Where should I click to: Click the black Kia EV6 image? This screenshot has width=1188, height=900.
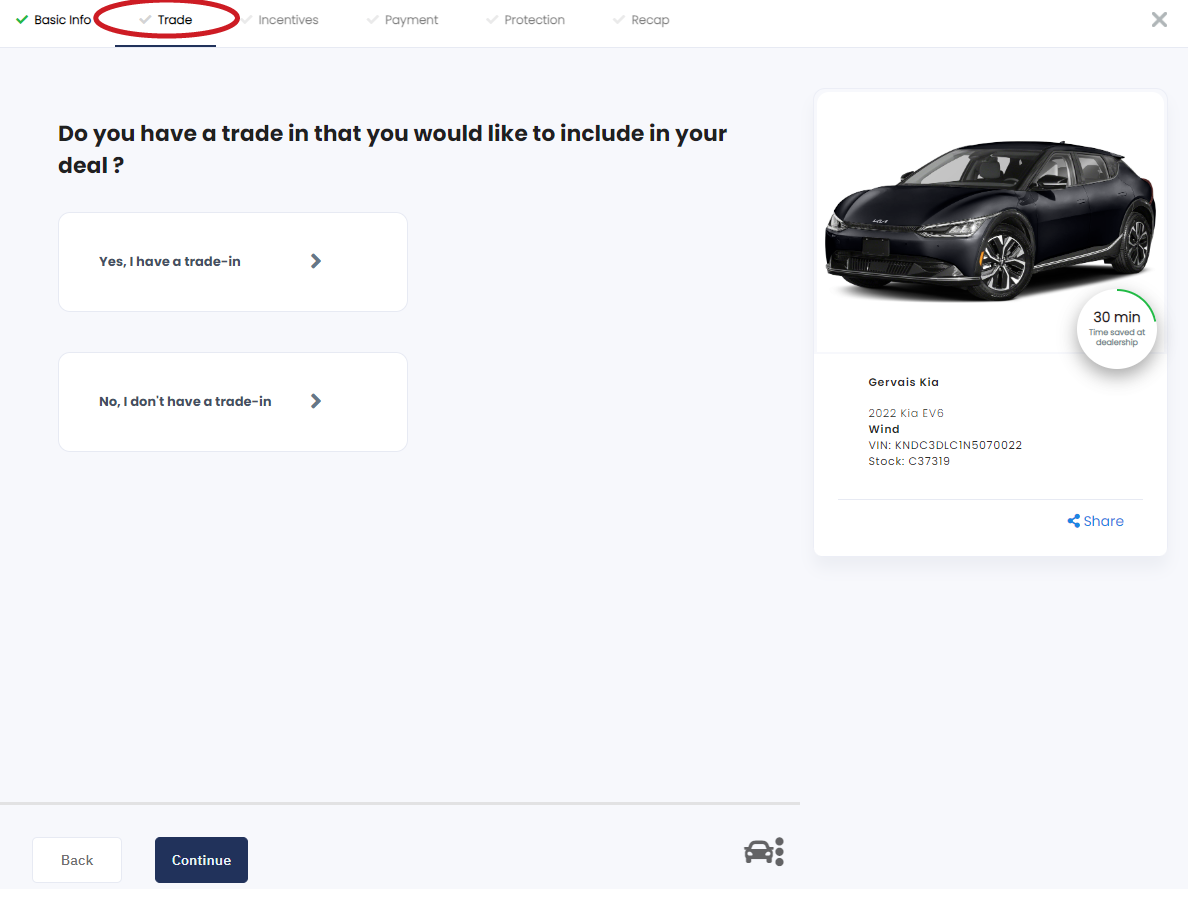click(x=990, y=219)
